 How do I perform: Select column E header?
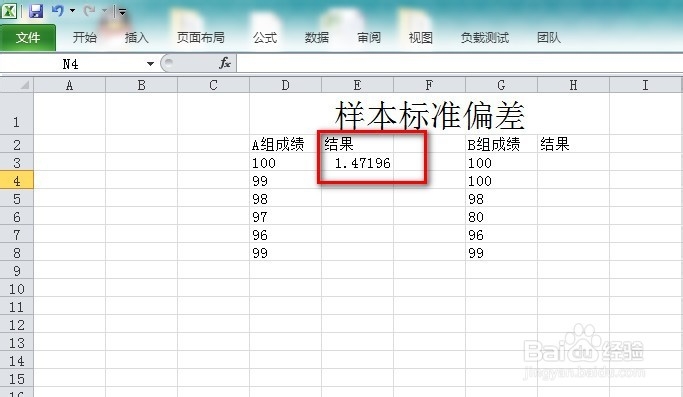358,85
